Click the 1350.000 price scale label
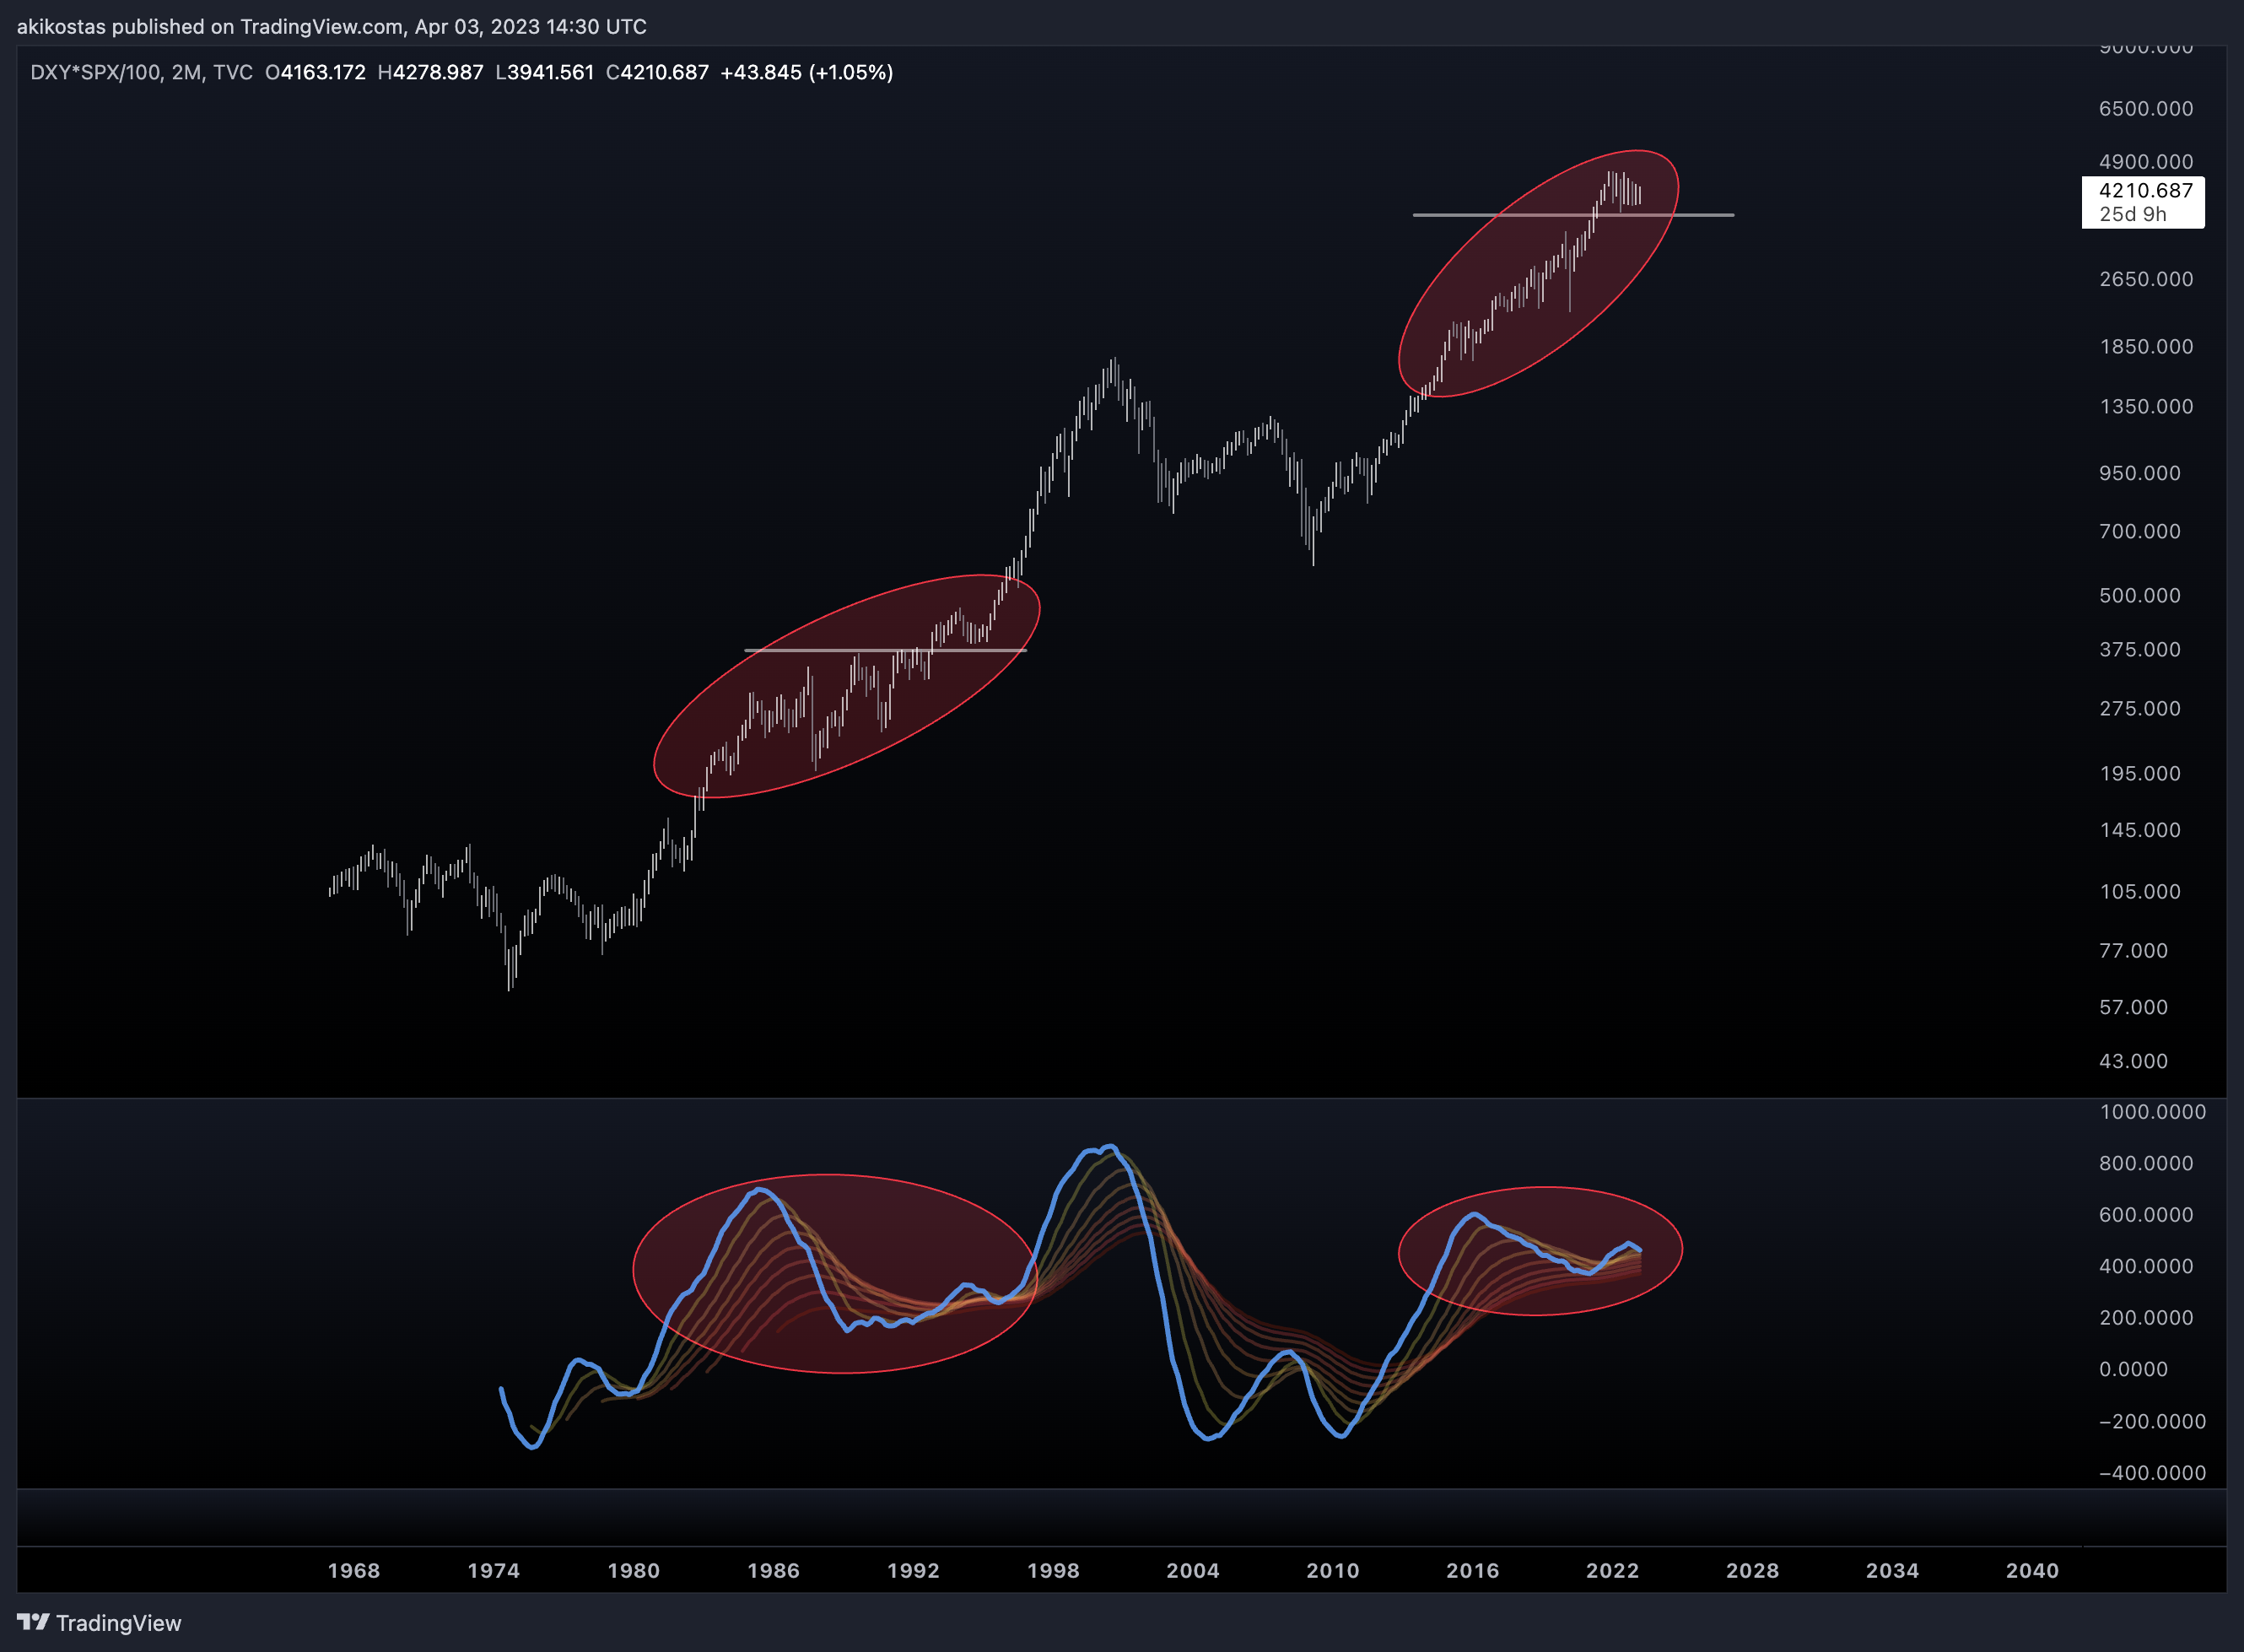 tap(2146, 406)
